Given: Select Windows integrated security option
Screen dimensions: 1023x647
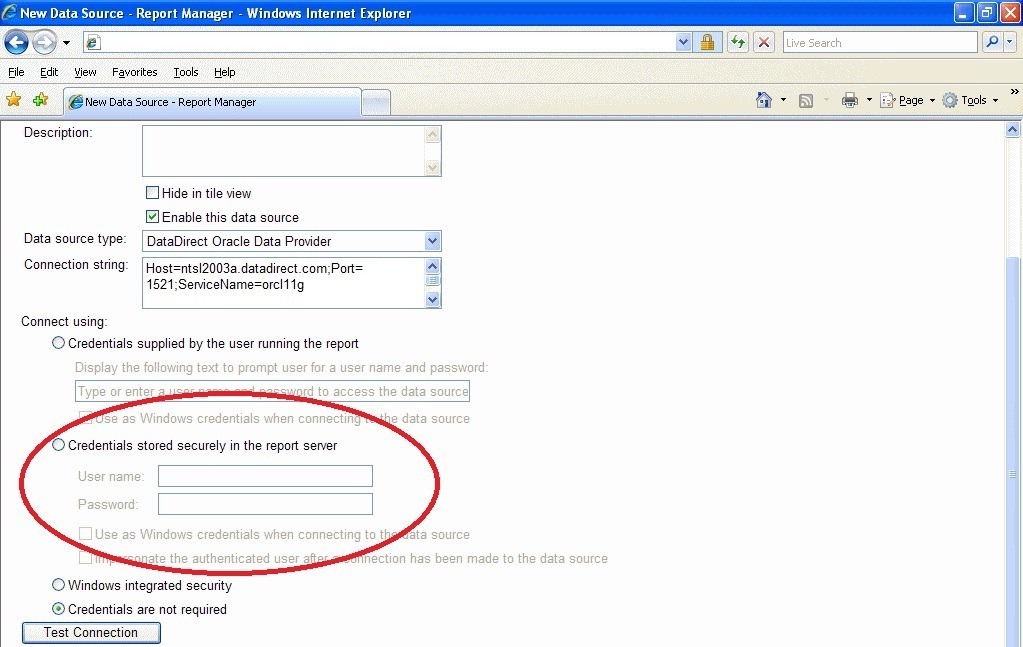Looking at the screenshot, I should click(59, 585).
